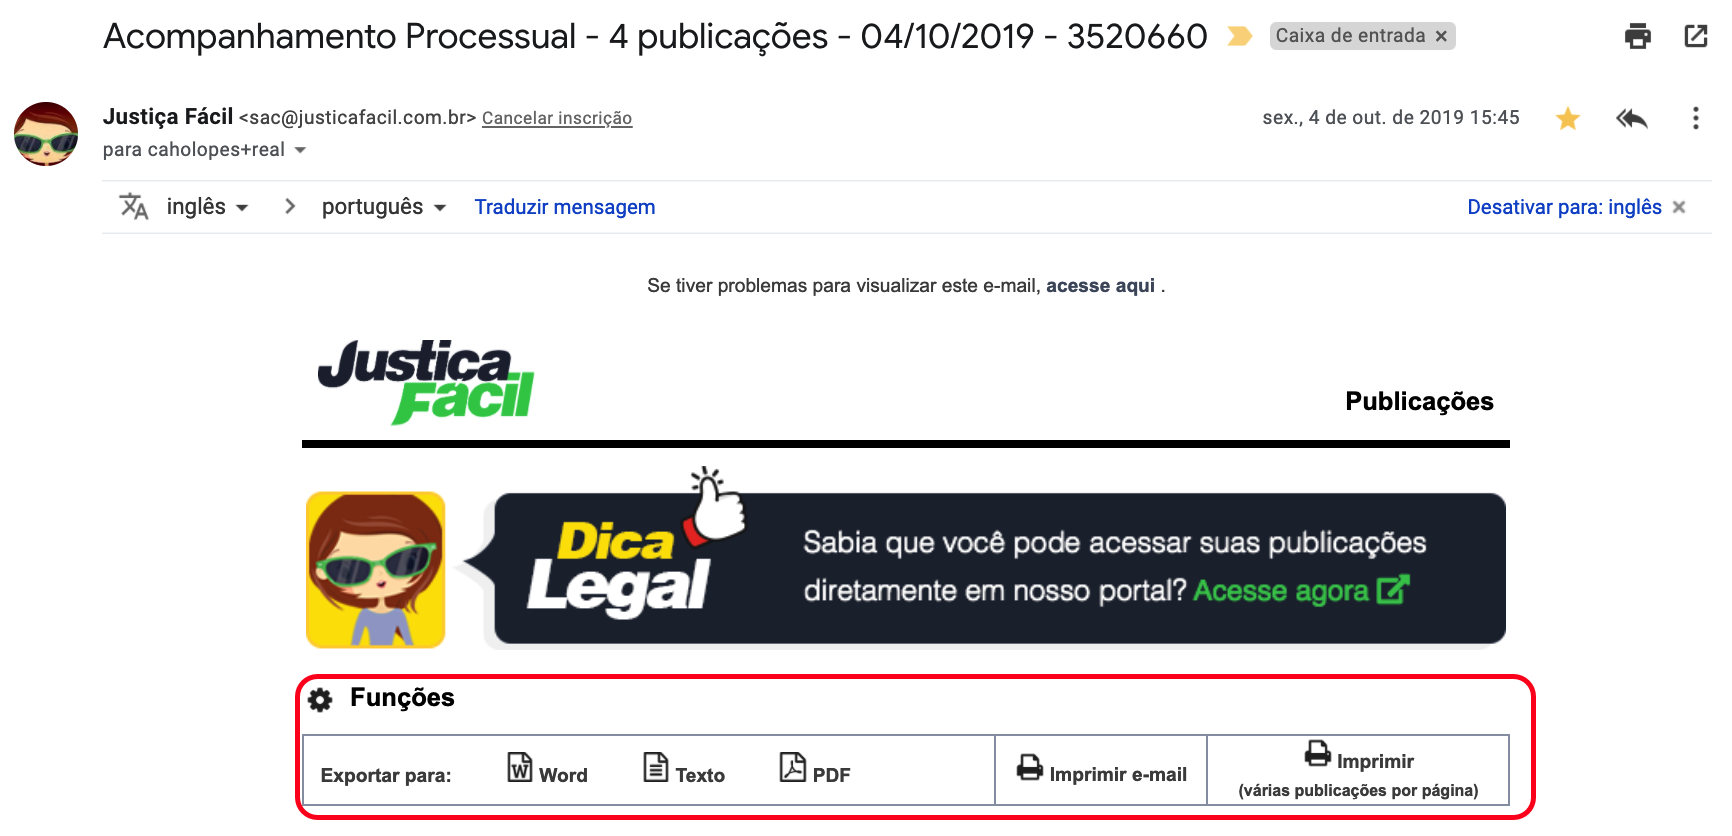Remove the Caixa de entrada label
The width and height of the screenshot is (1732, 836).
tap(1441, 36)
